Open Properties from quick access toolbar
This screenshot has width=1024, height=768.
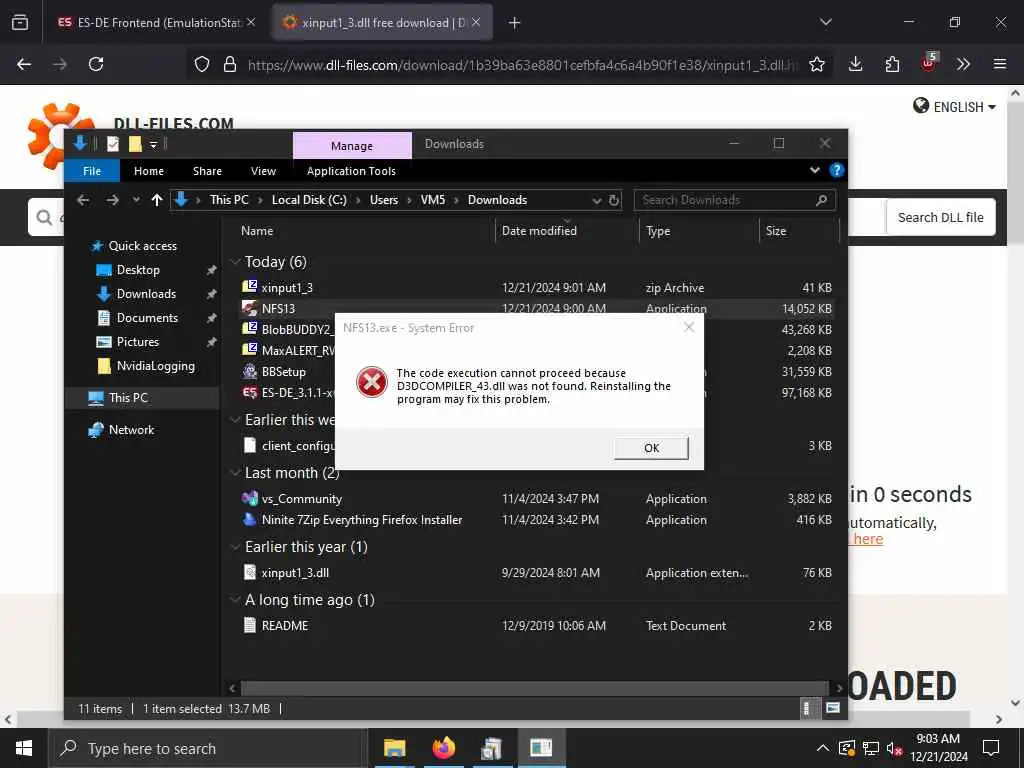click(113, 144)
